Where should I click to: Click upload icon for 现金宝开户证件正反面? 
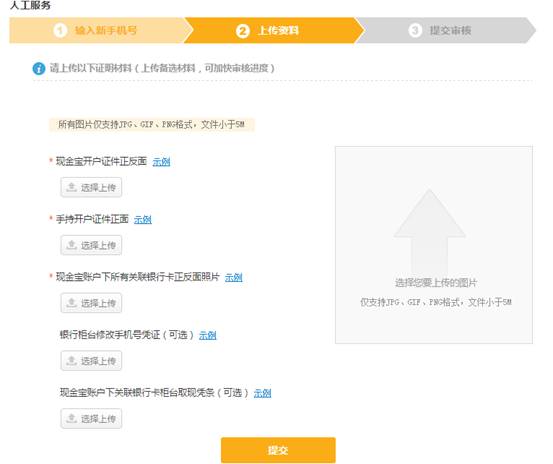(x=72, y=187)
